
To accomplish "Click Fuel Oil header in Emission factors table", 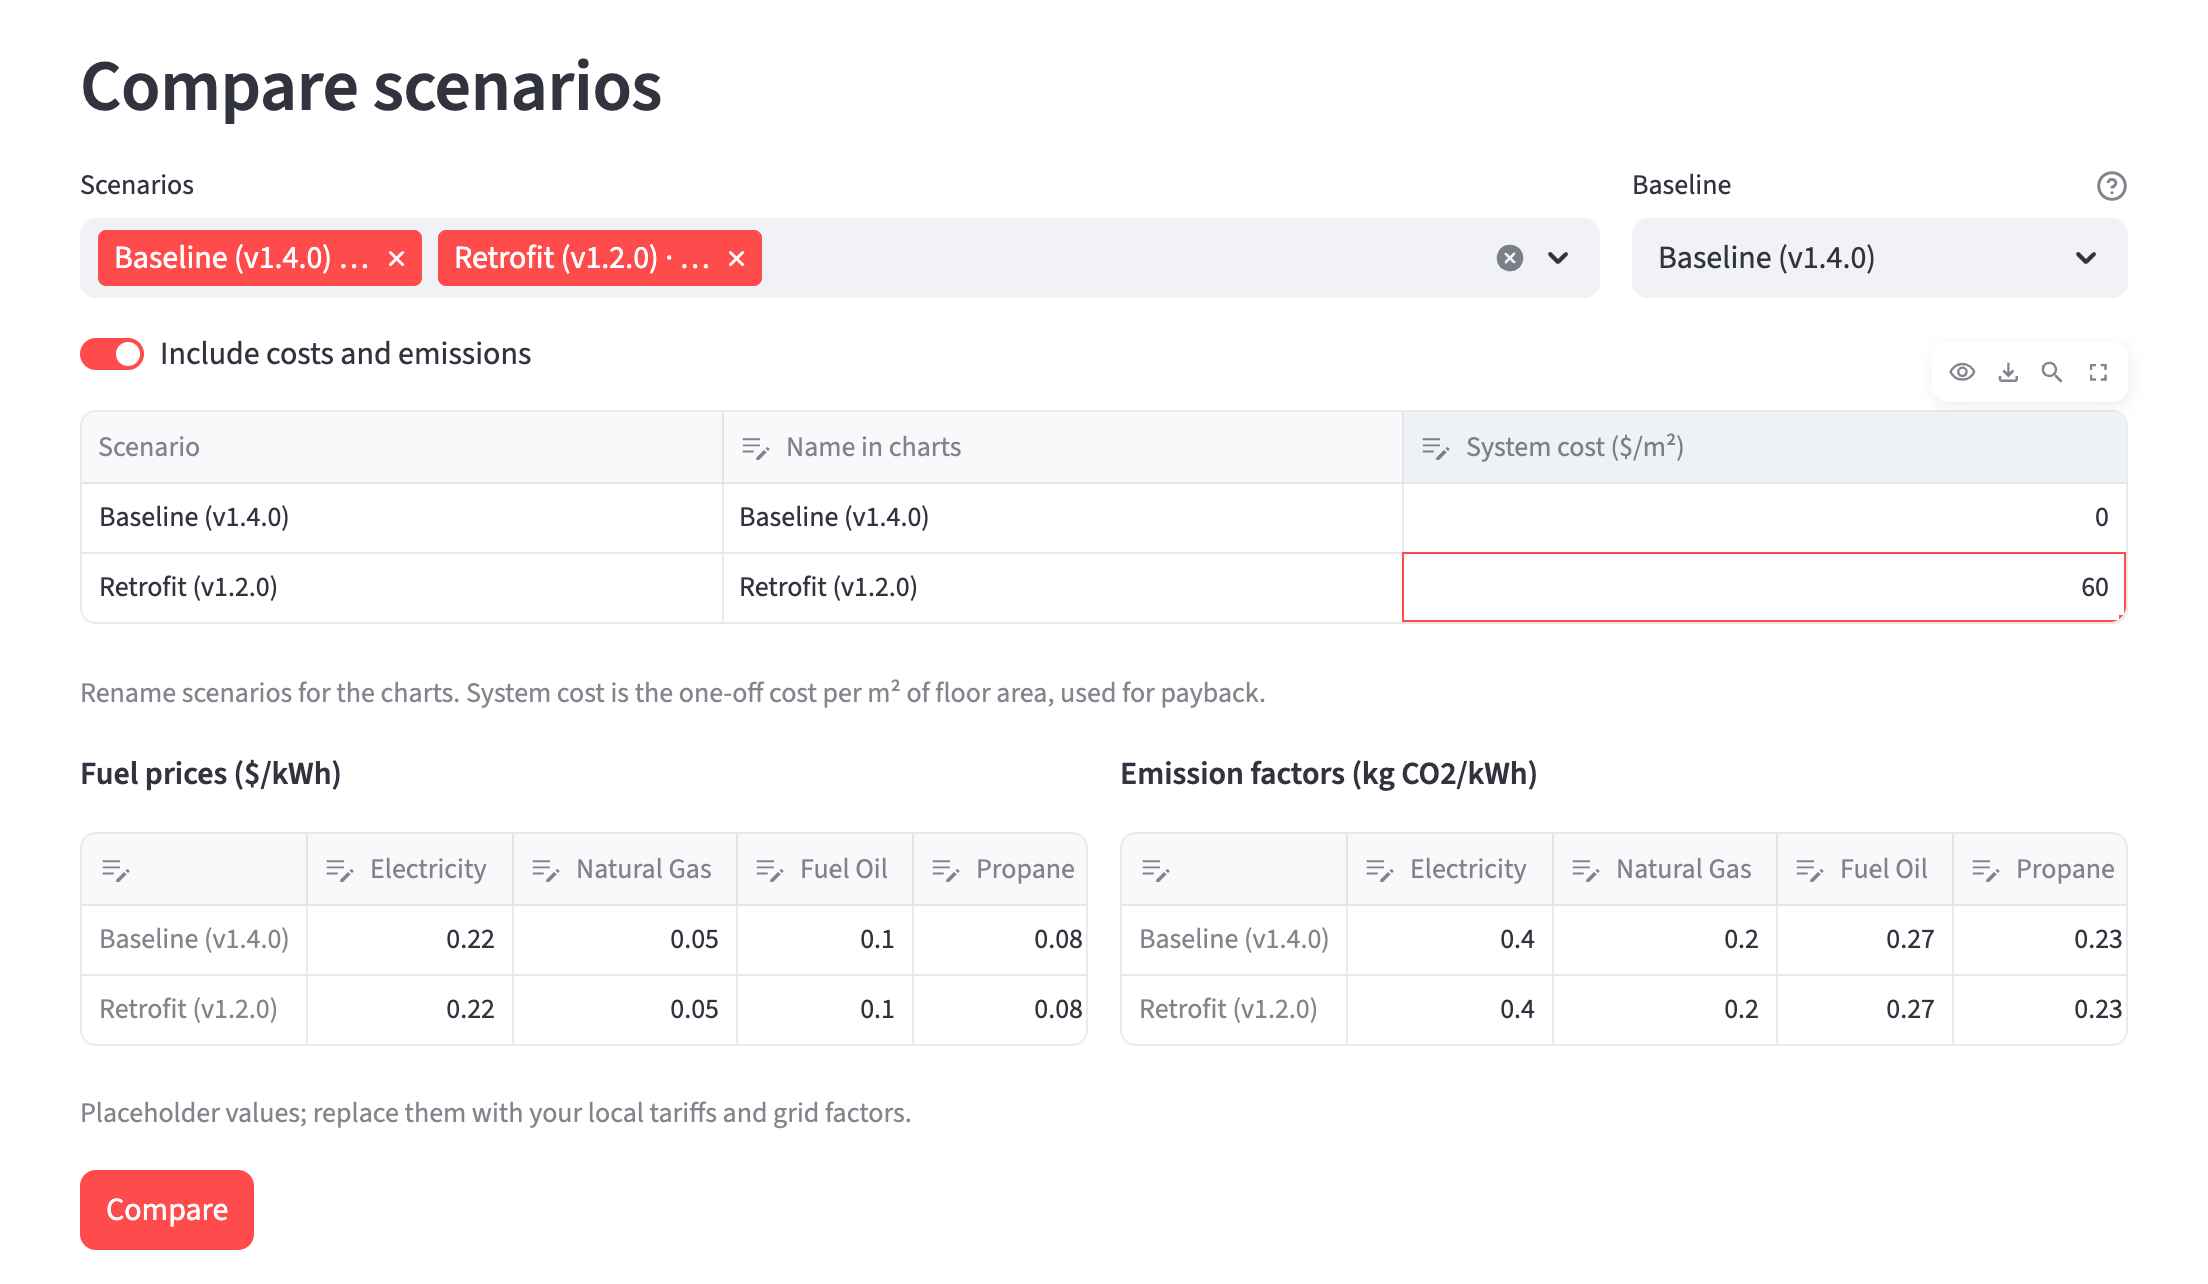I will [1865, 869].
